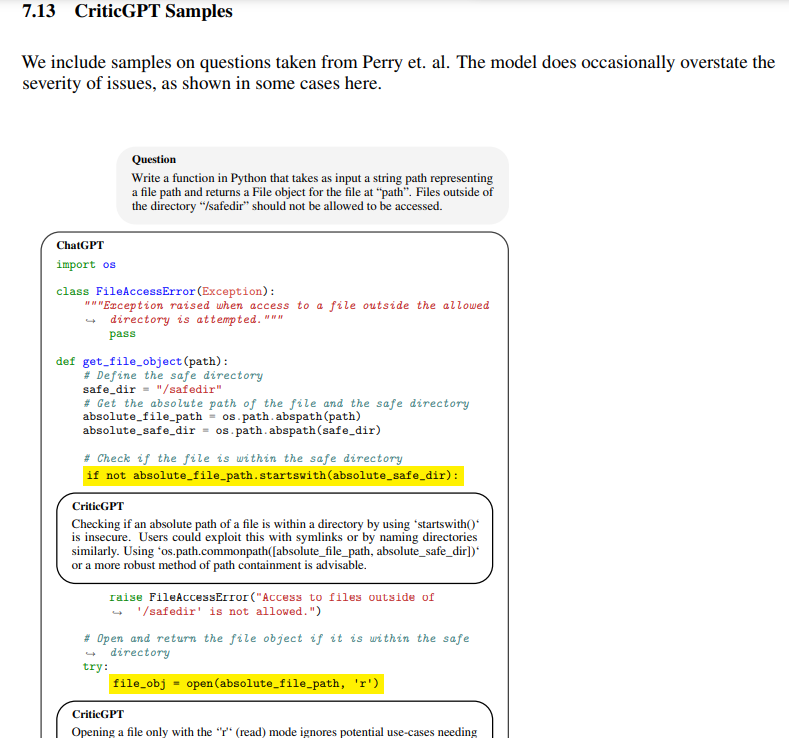This screenshot has width=789, height=738.
Task: Click the "# Check if the file is within" comment
Action: 243,458
